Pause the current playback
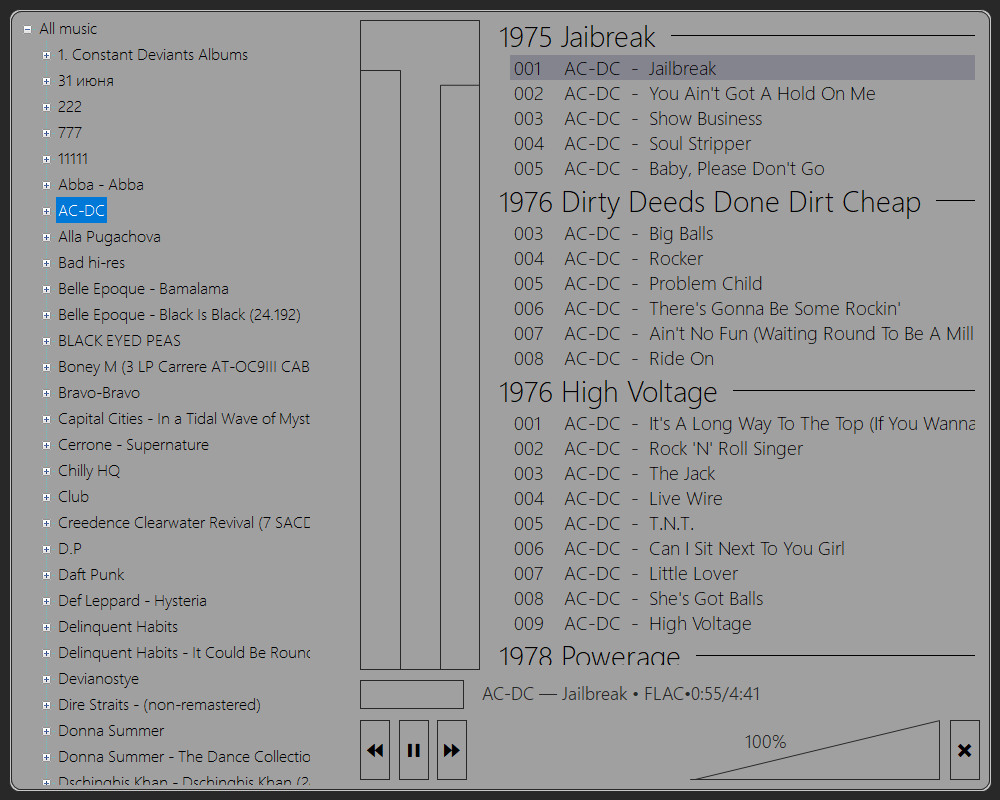This screenshot has height=800, width=1000. point(414,750)
